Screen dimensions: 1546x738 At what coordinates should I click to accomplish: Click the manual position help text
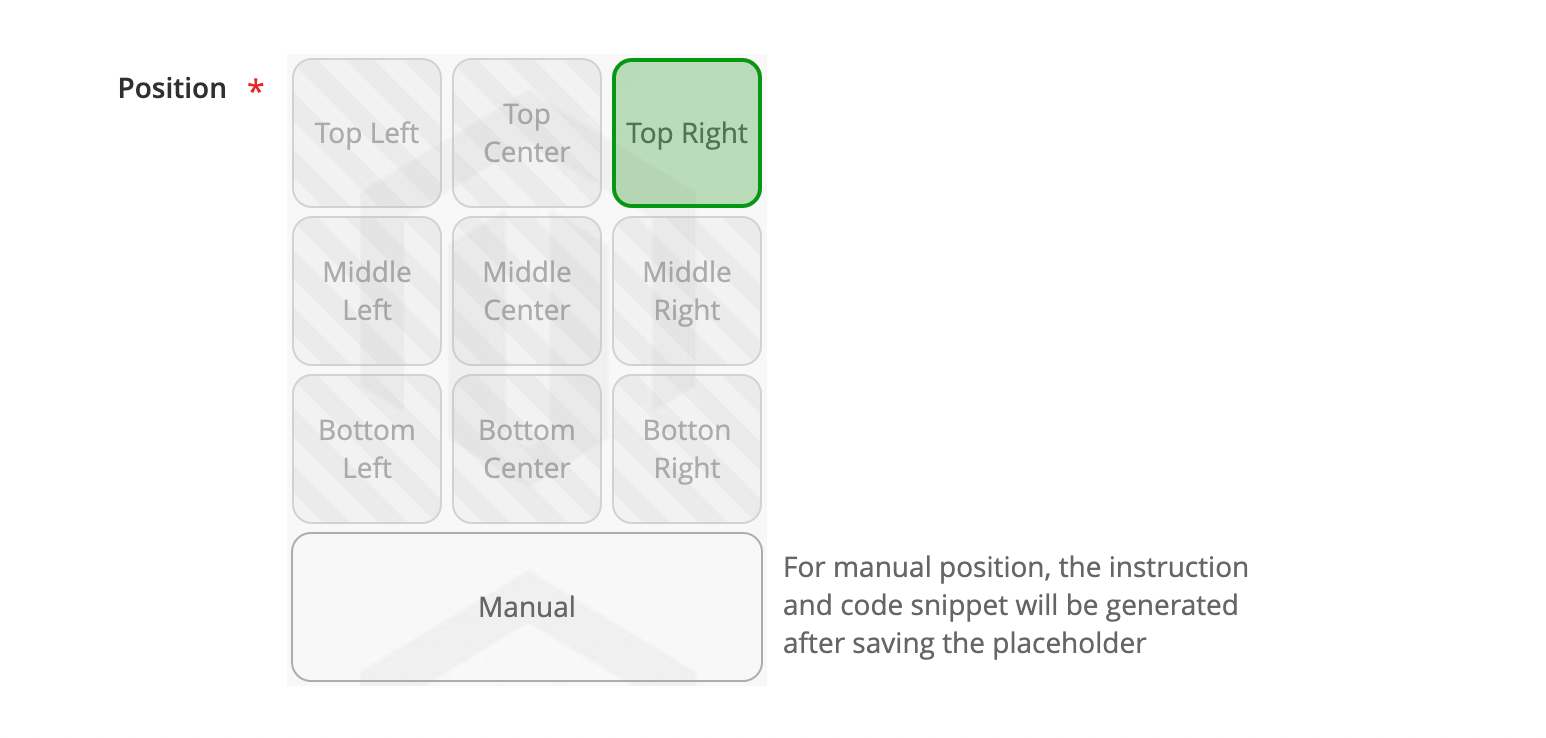point(1015,605)
